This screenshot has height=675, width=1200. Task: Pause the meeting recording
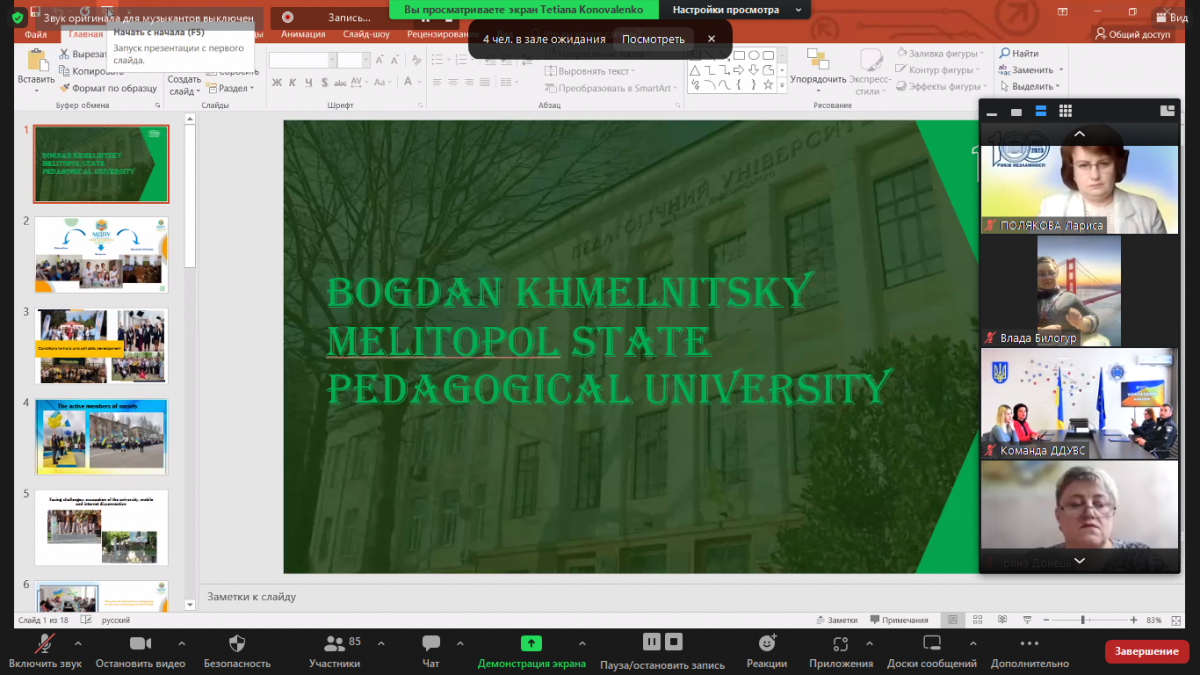tap(651, 642)
